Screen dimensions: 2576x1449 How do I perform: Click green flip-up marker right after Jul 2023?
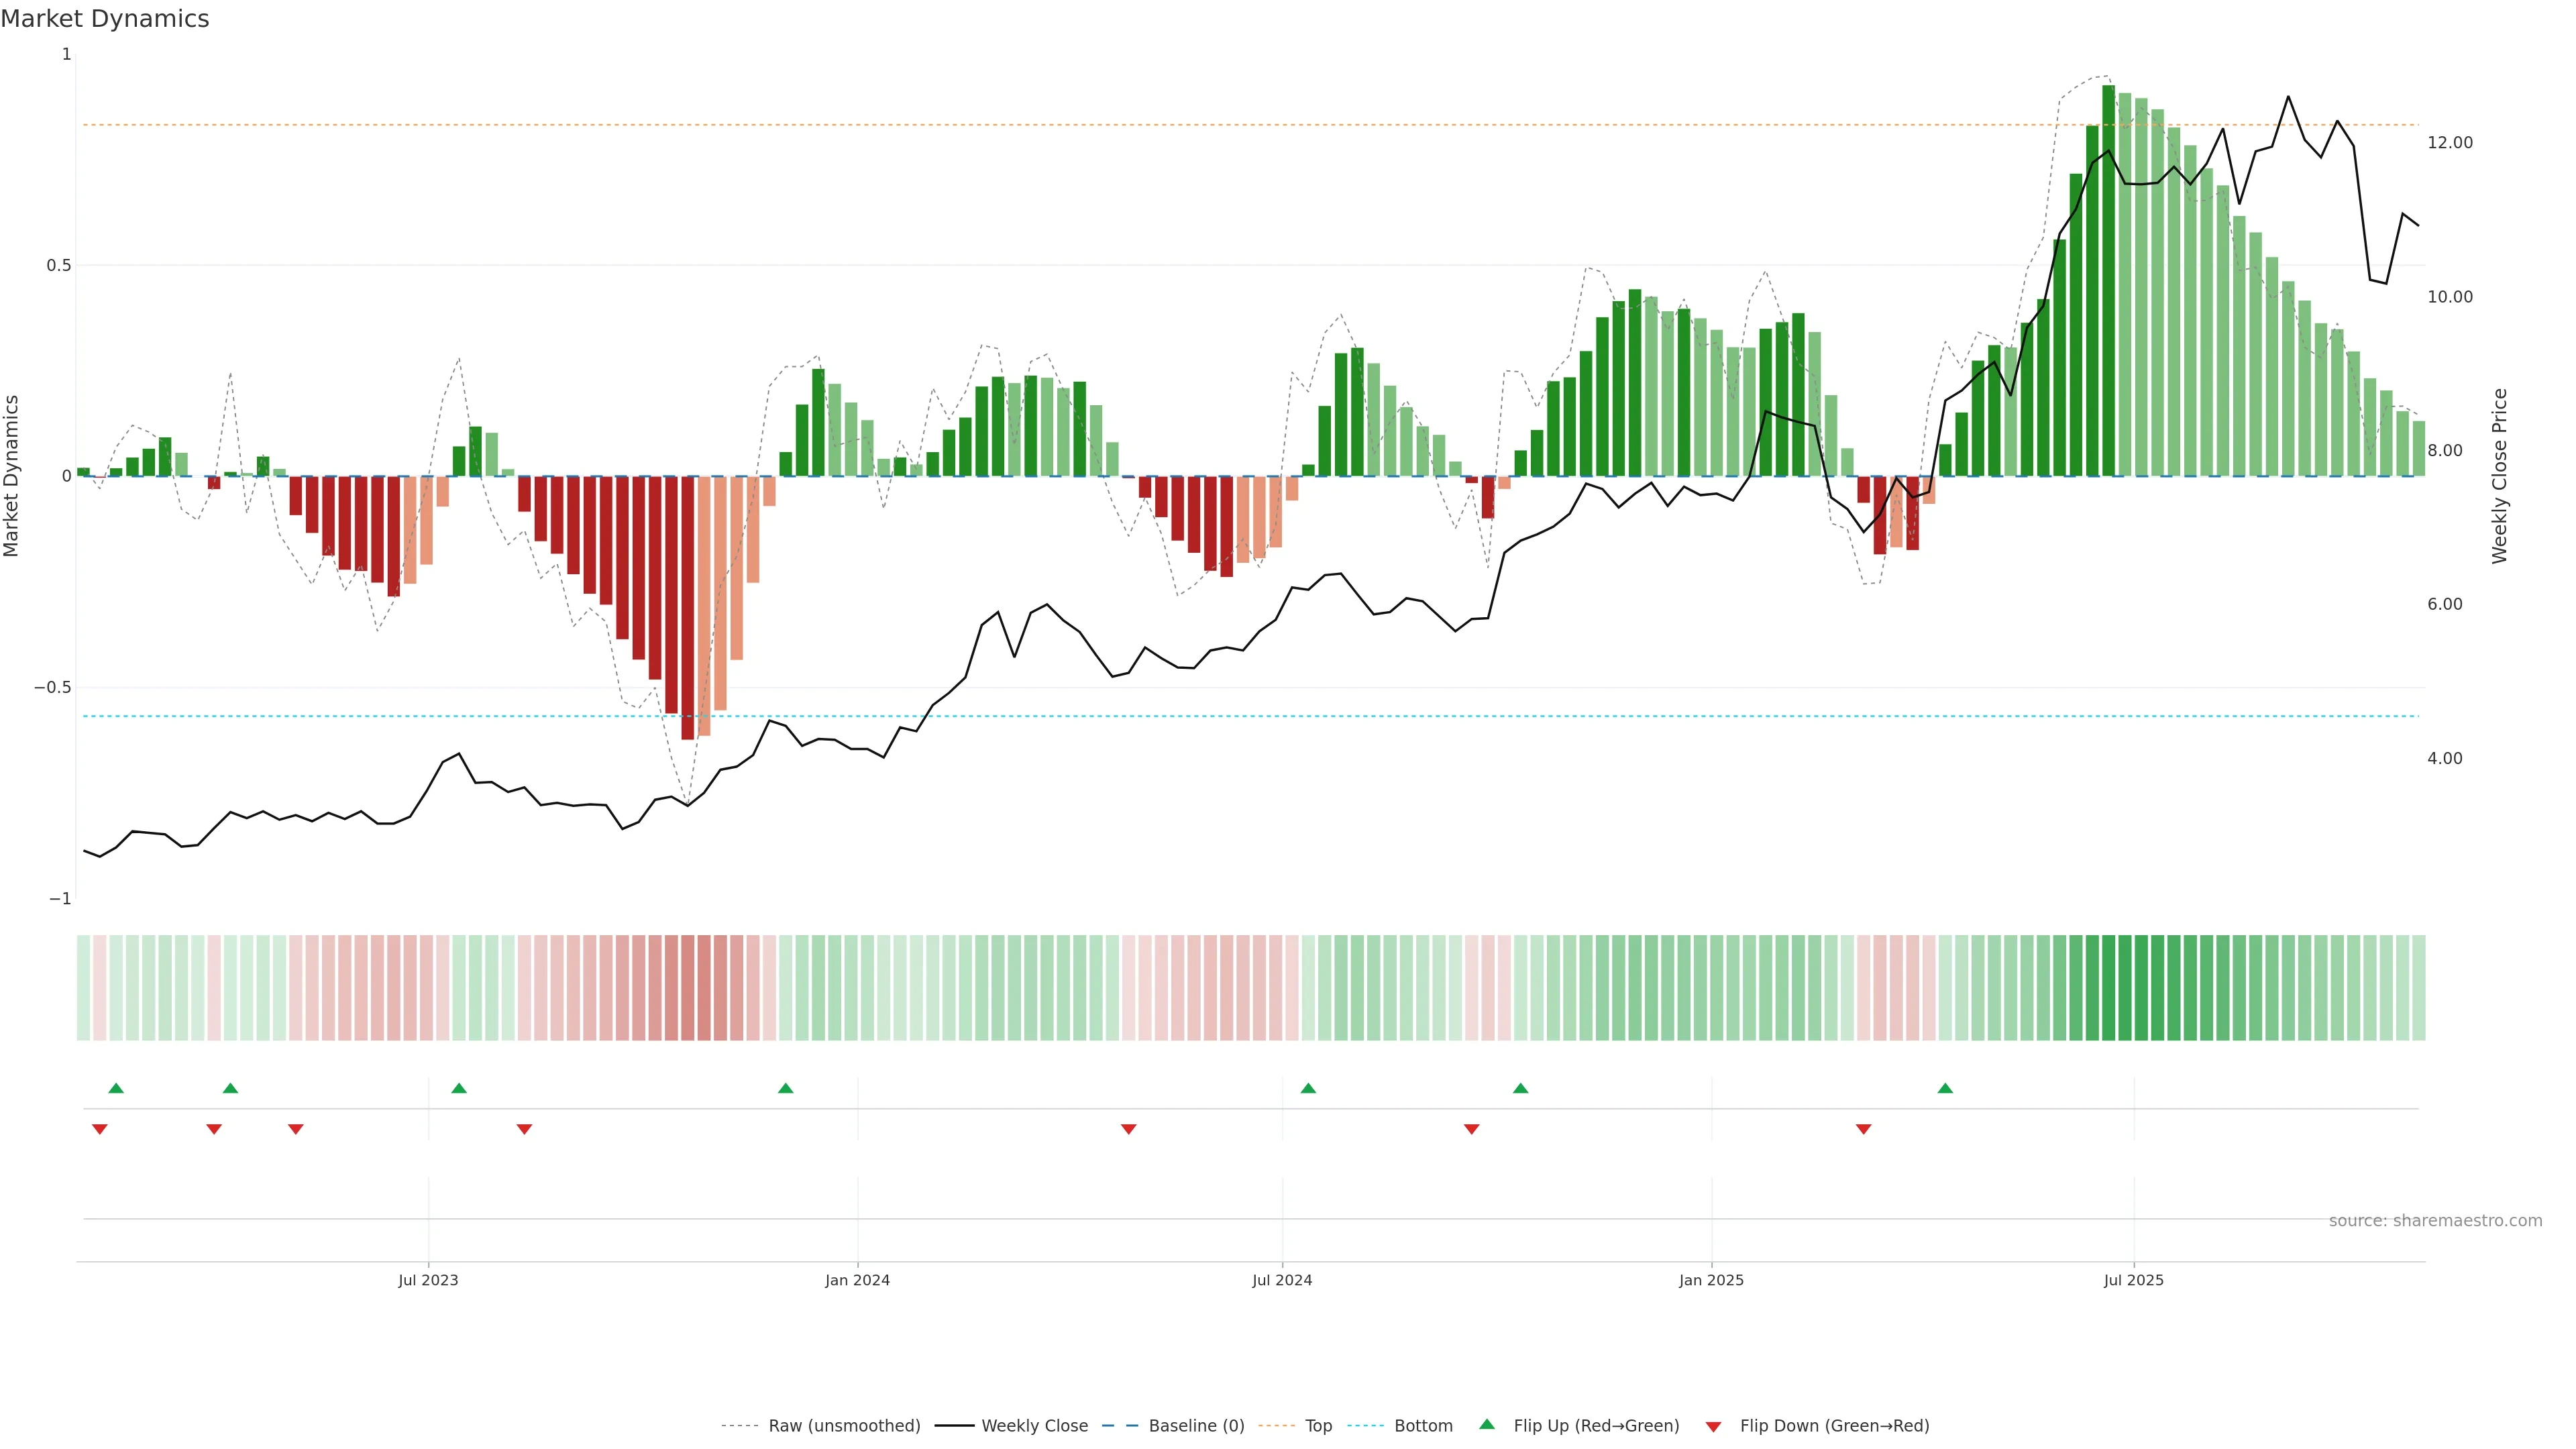coord(459,1088)
